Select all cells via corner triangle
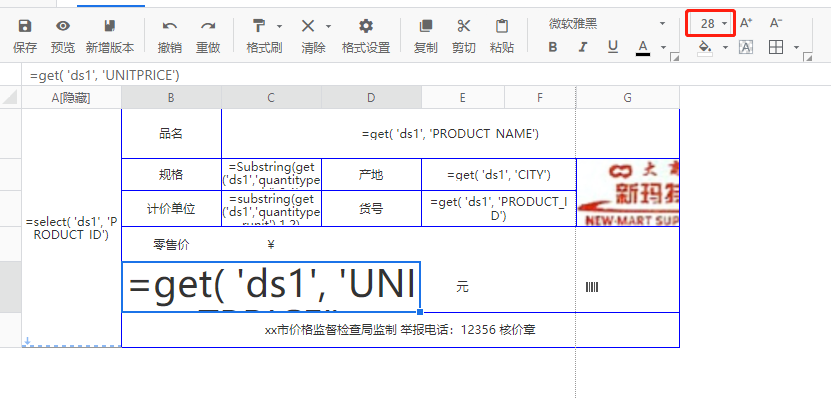 pos(11,98)
